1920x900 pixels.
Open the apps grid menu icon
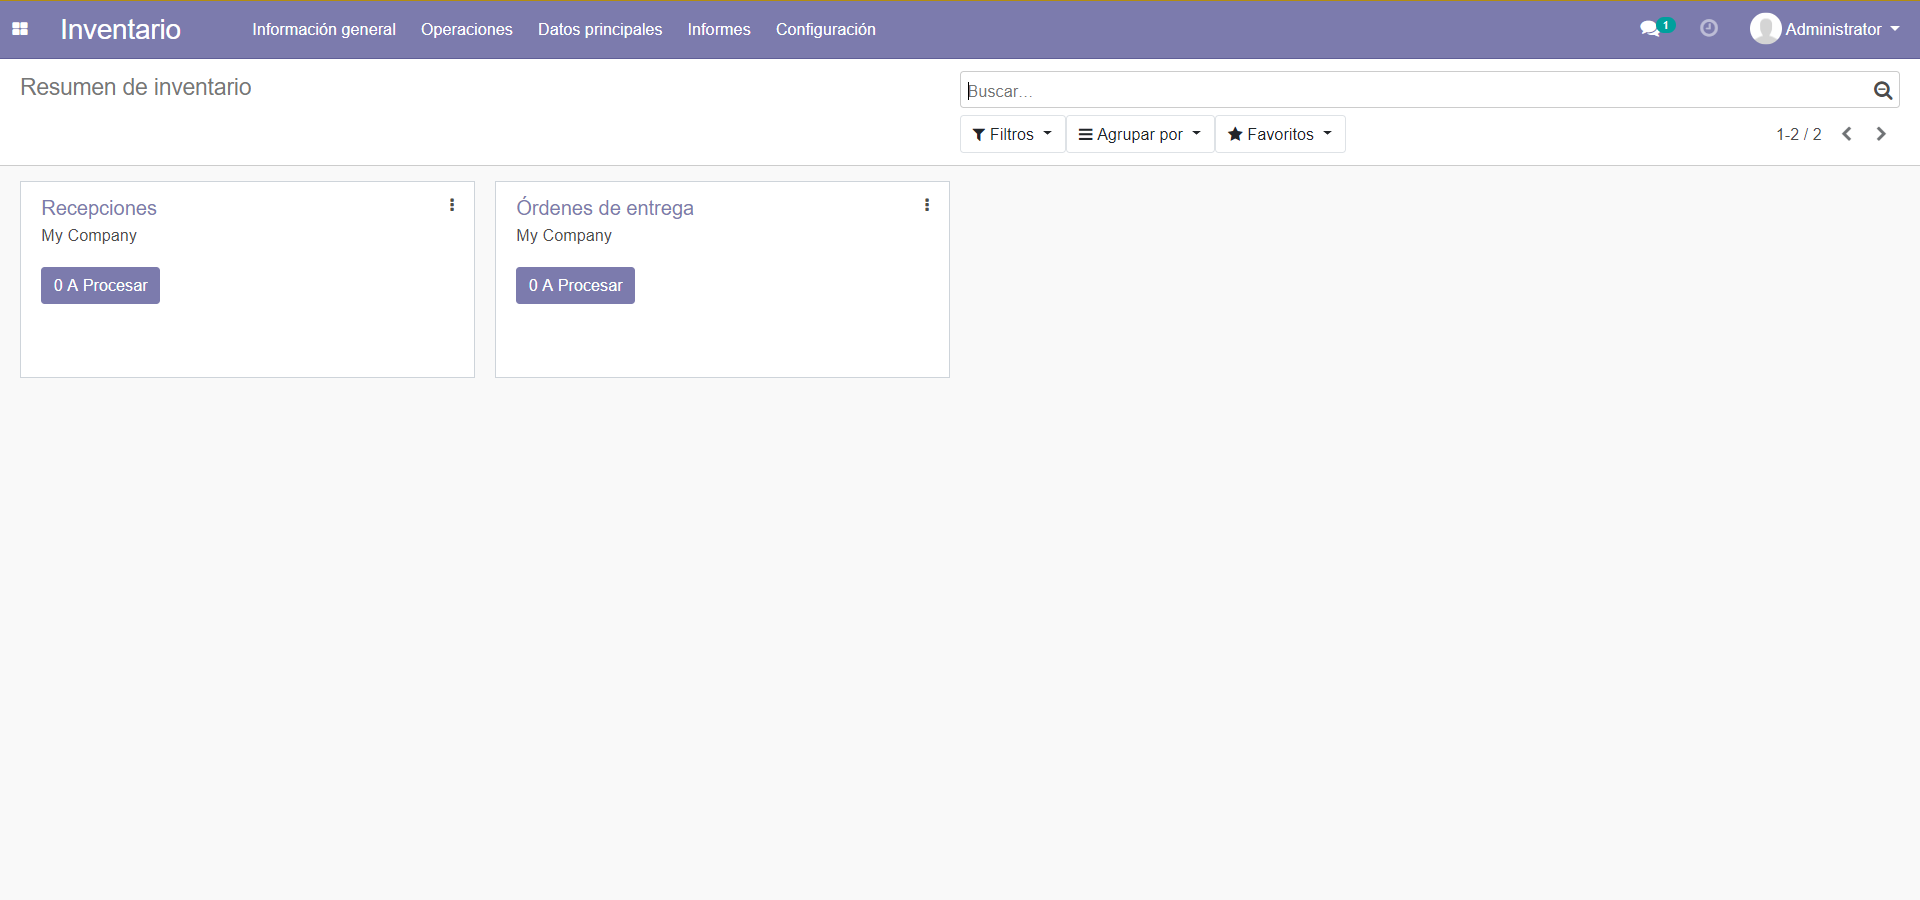(x=20, y=29)
